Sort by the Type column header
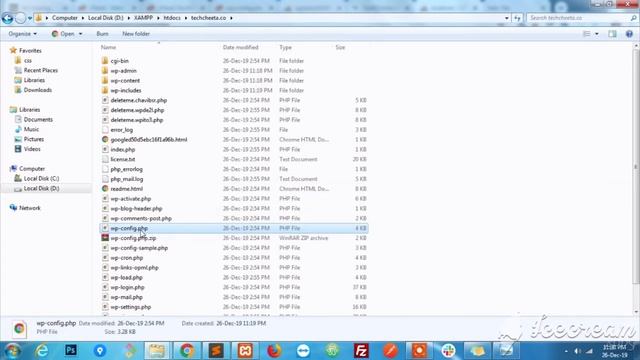 tap(285, 47)
